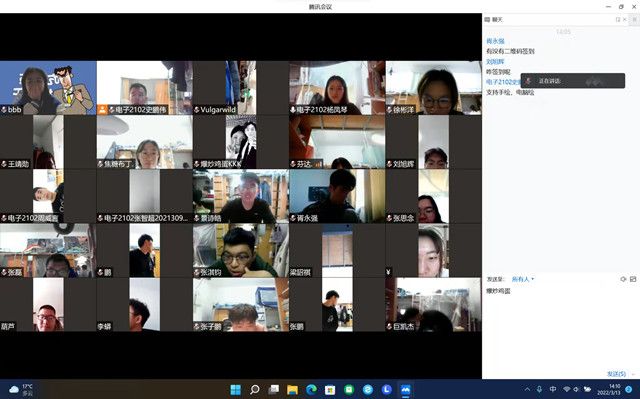The image size is (640, 399).
Task: Click muted mic icon on bbb tile
Action: (4, 110)
